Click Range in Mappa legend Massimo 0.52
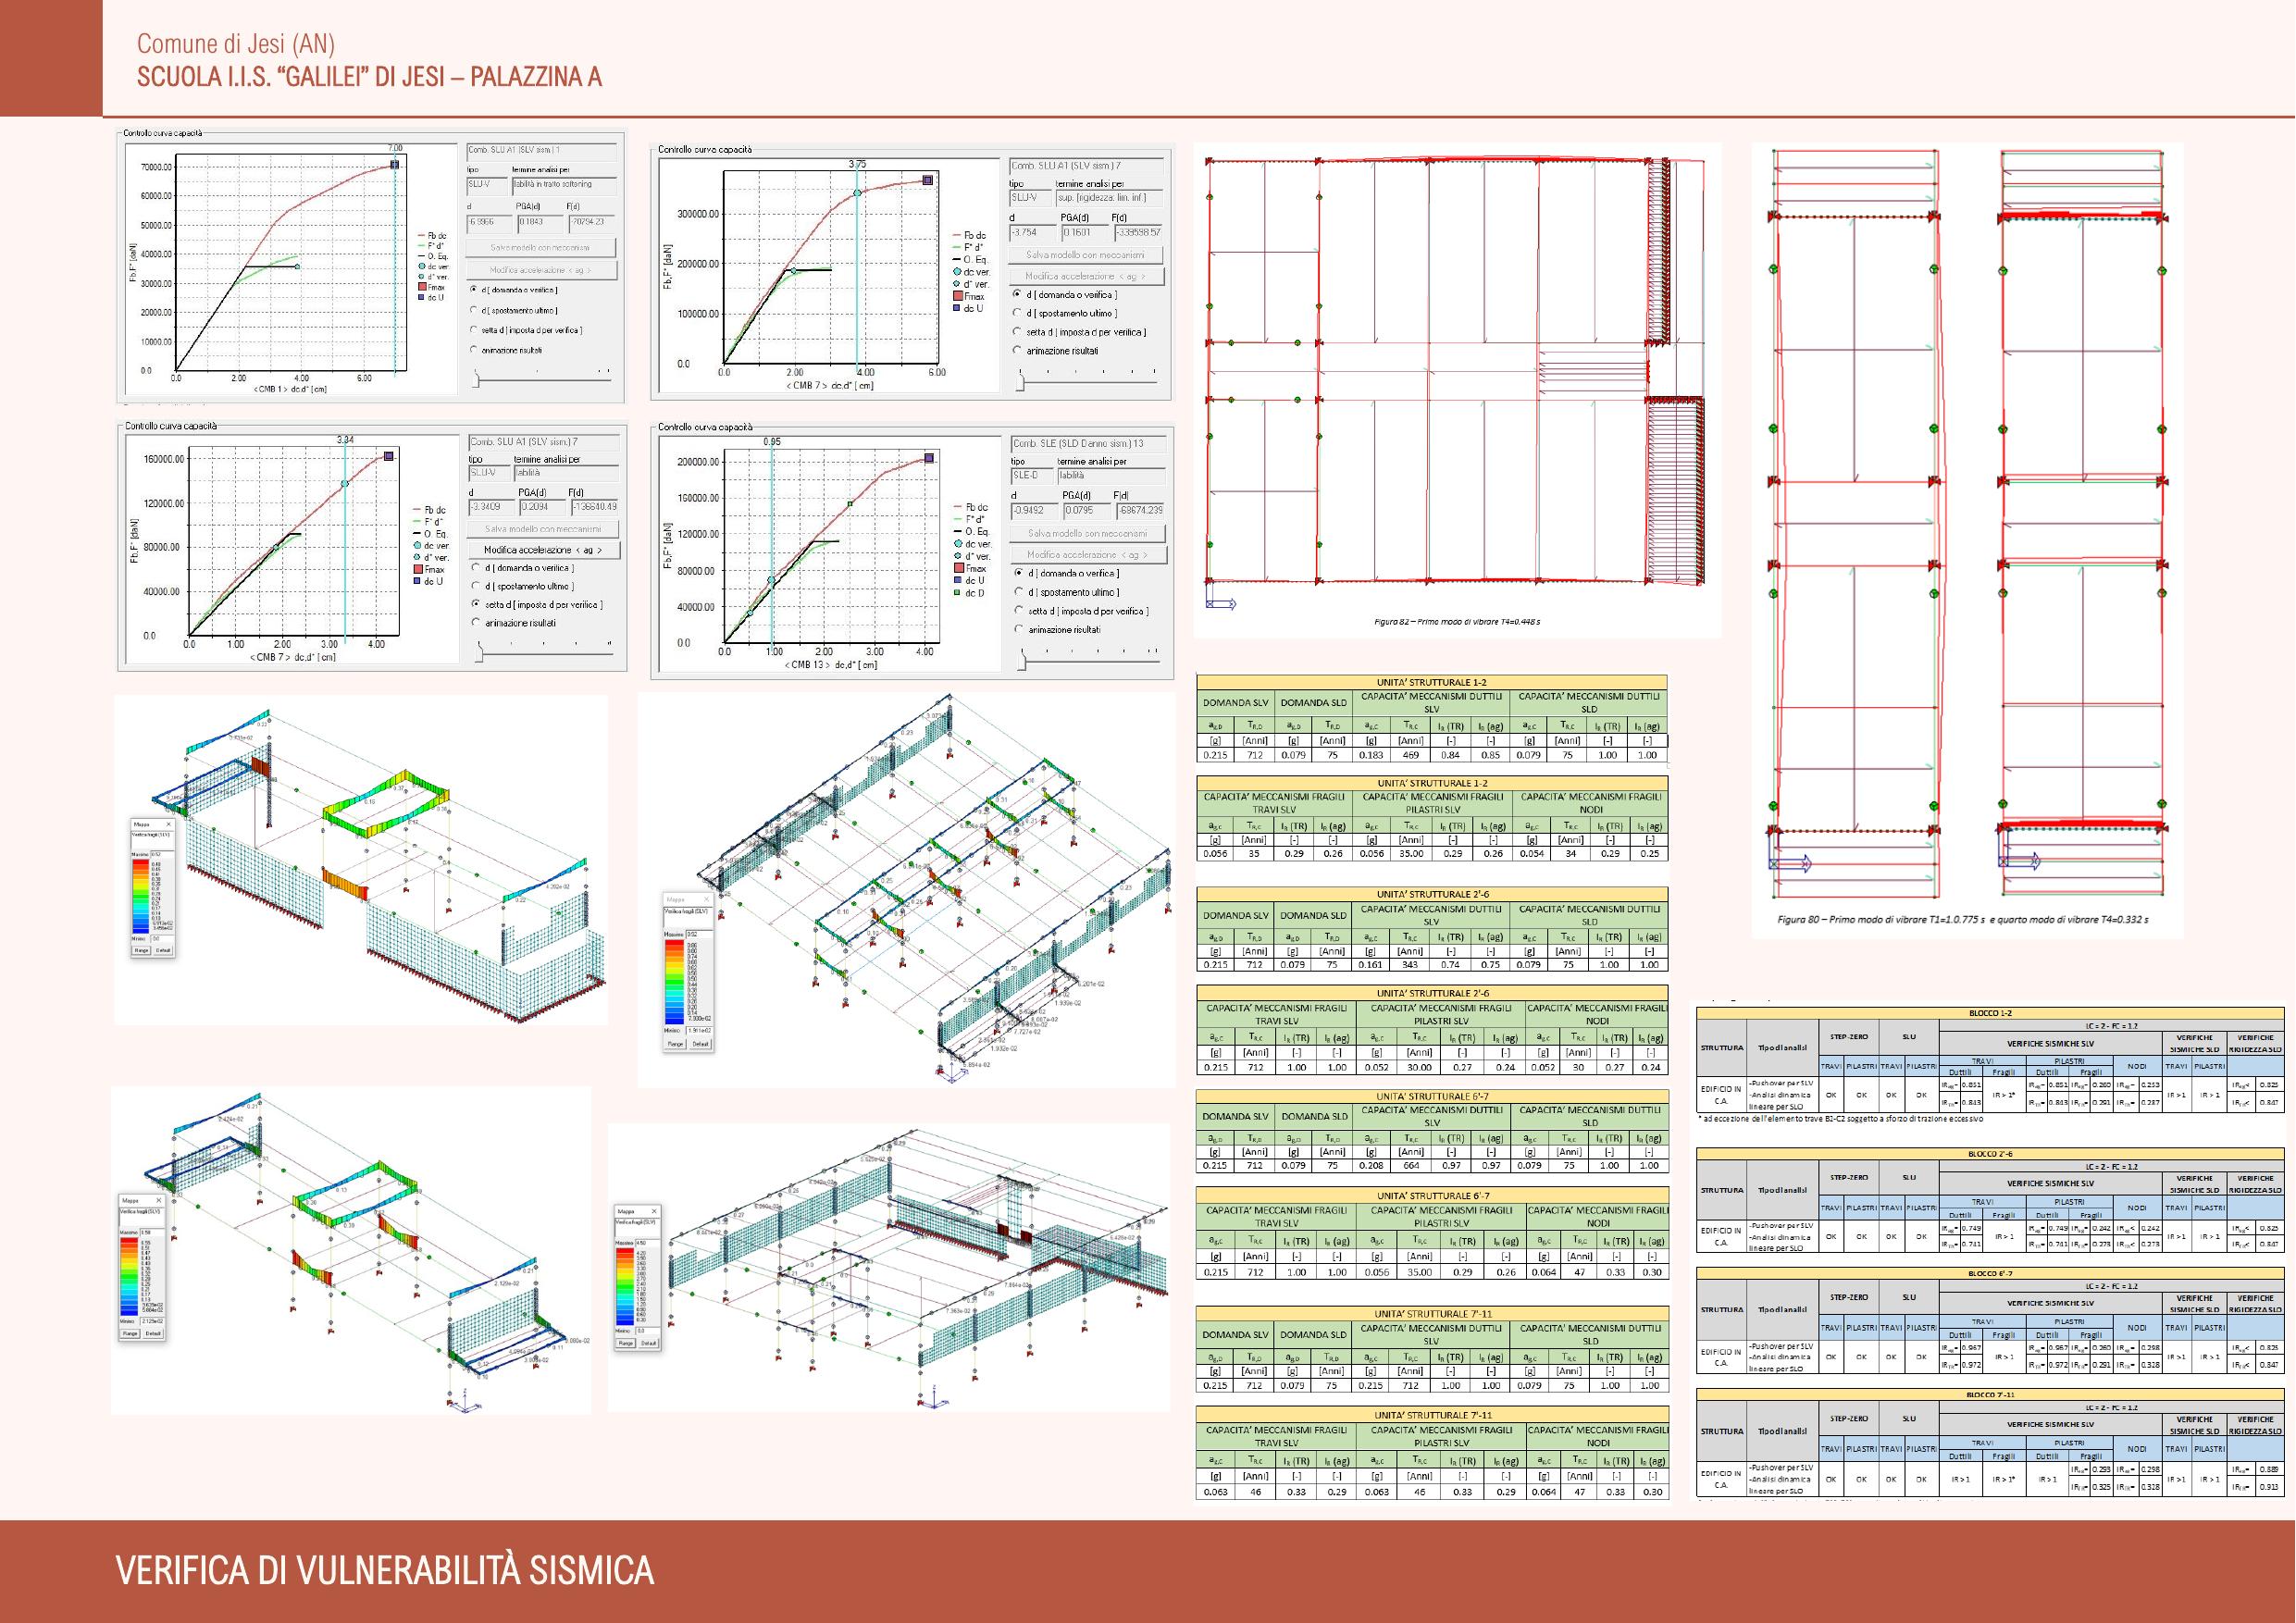 click(142, 951)
